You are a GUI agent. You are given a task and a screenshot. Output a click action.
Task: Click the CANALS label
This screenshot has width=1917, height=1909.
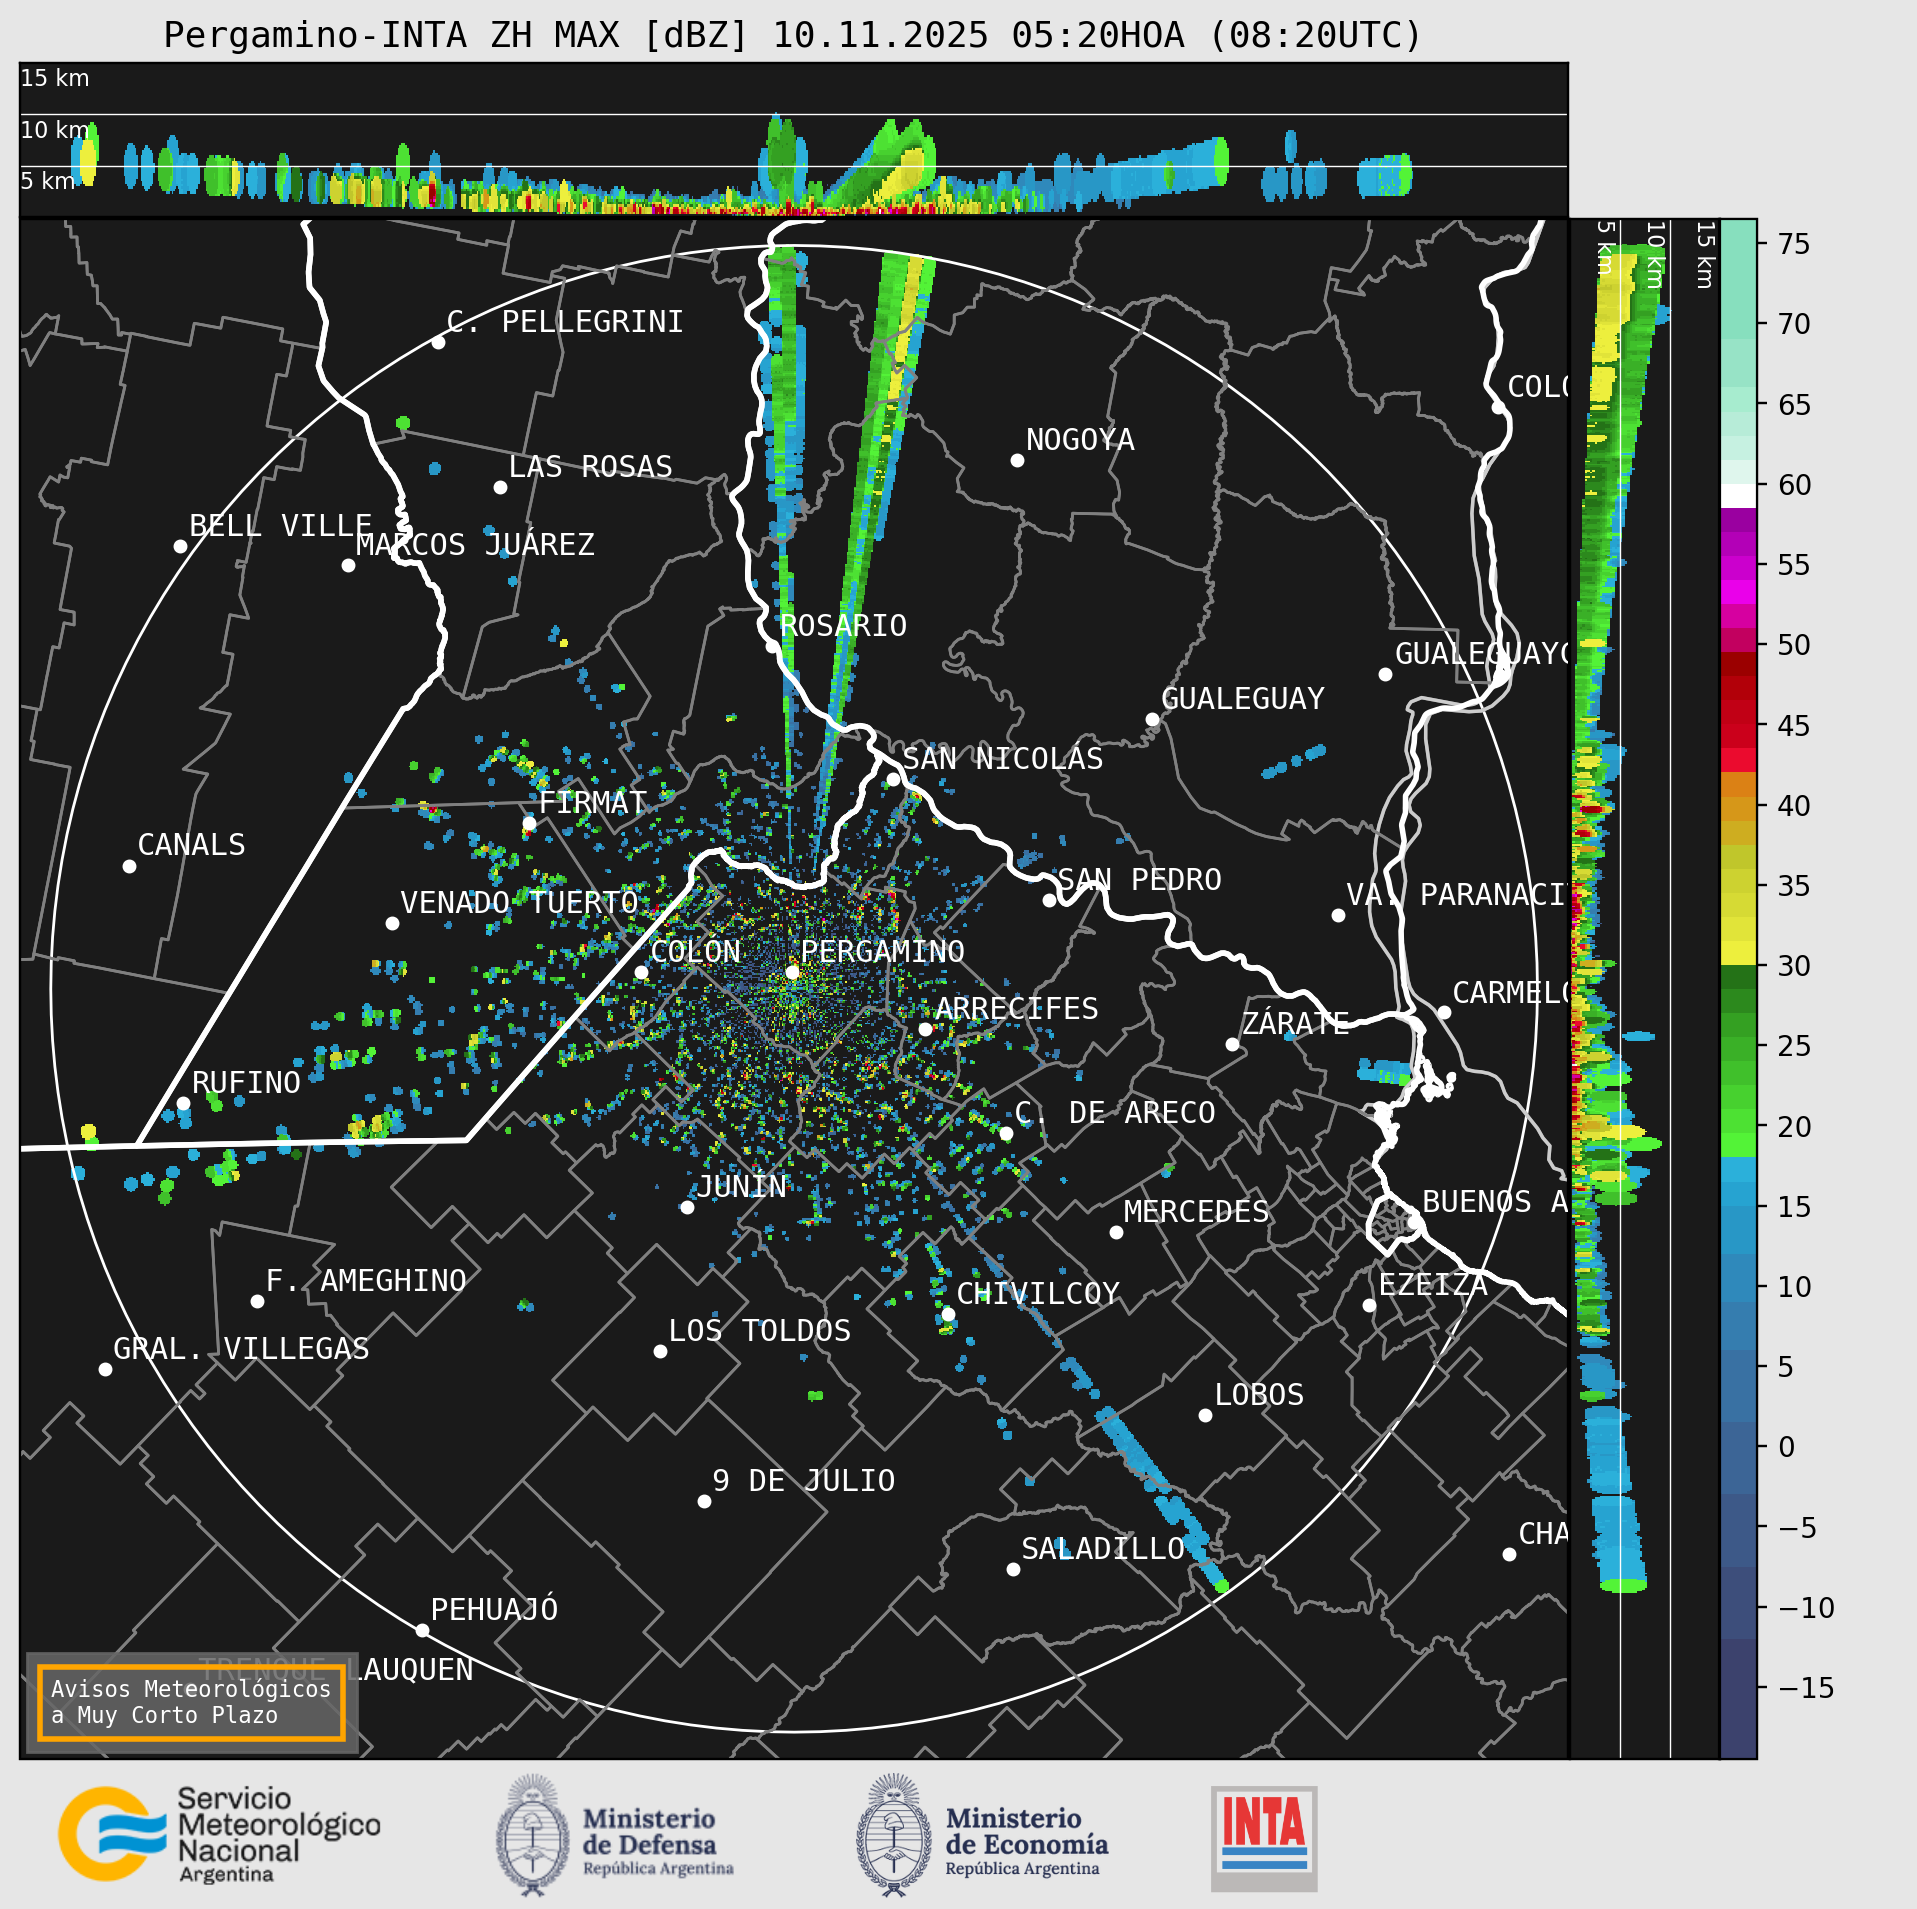(191, 844)
